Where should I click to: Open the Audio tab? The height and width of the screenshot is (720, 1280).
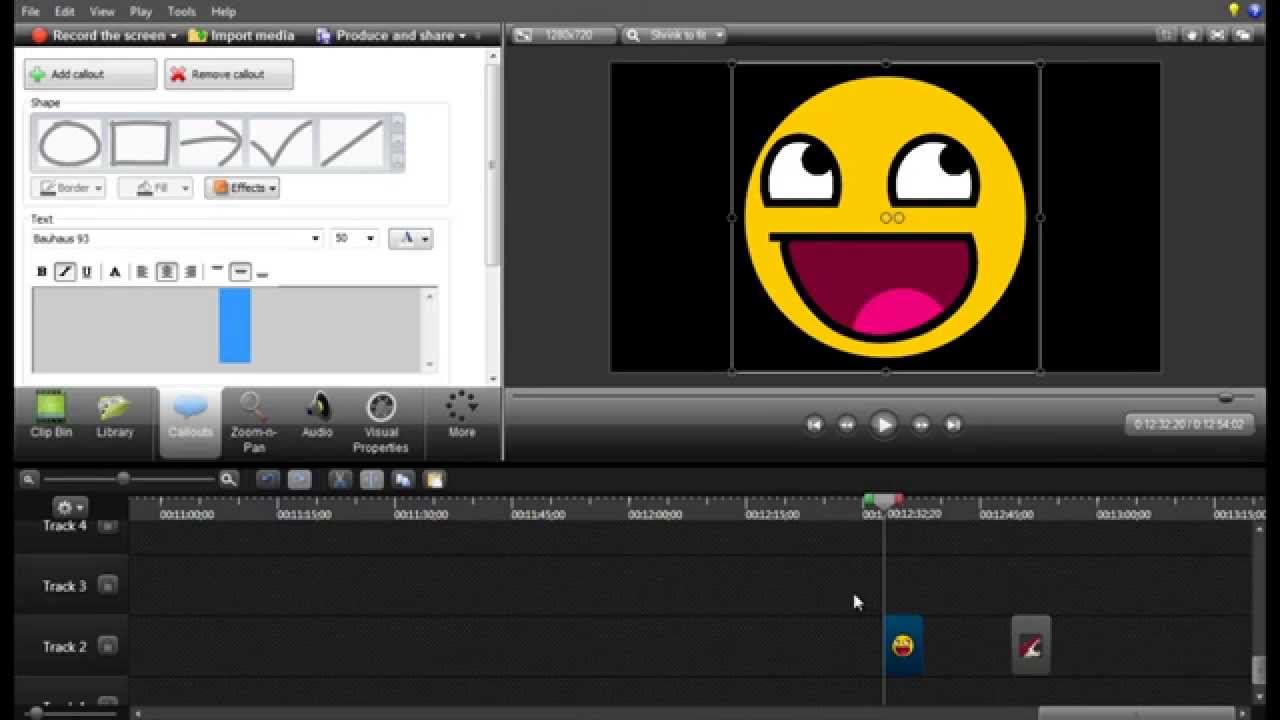coord(317,416)
